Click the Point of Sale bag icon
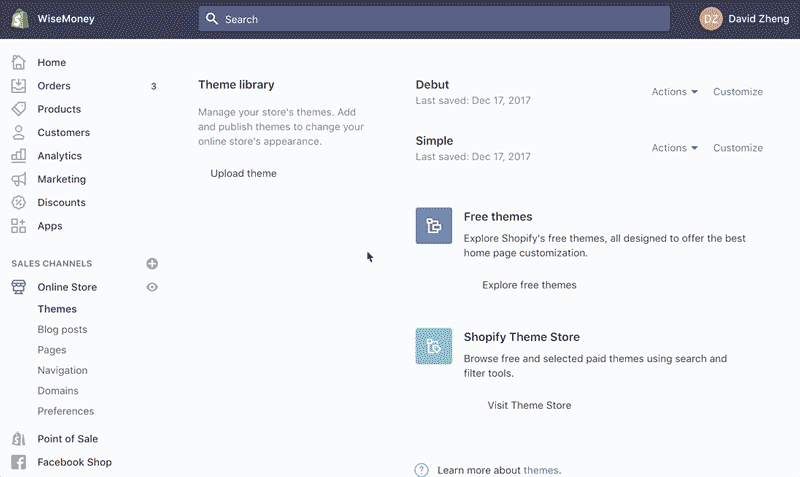 point(18,439)
